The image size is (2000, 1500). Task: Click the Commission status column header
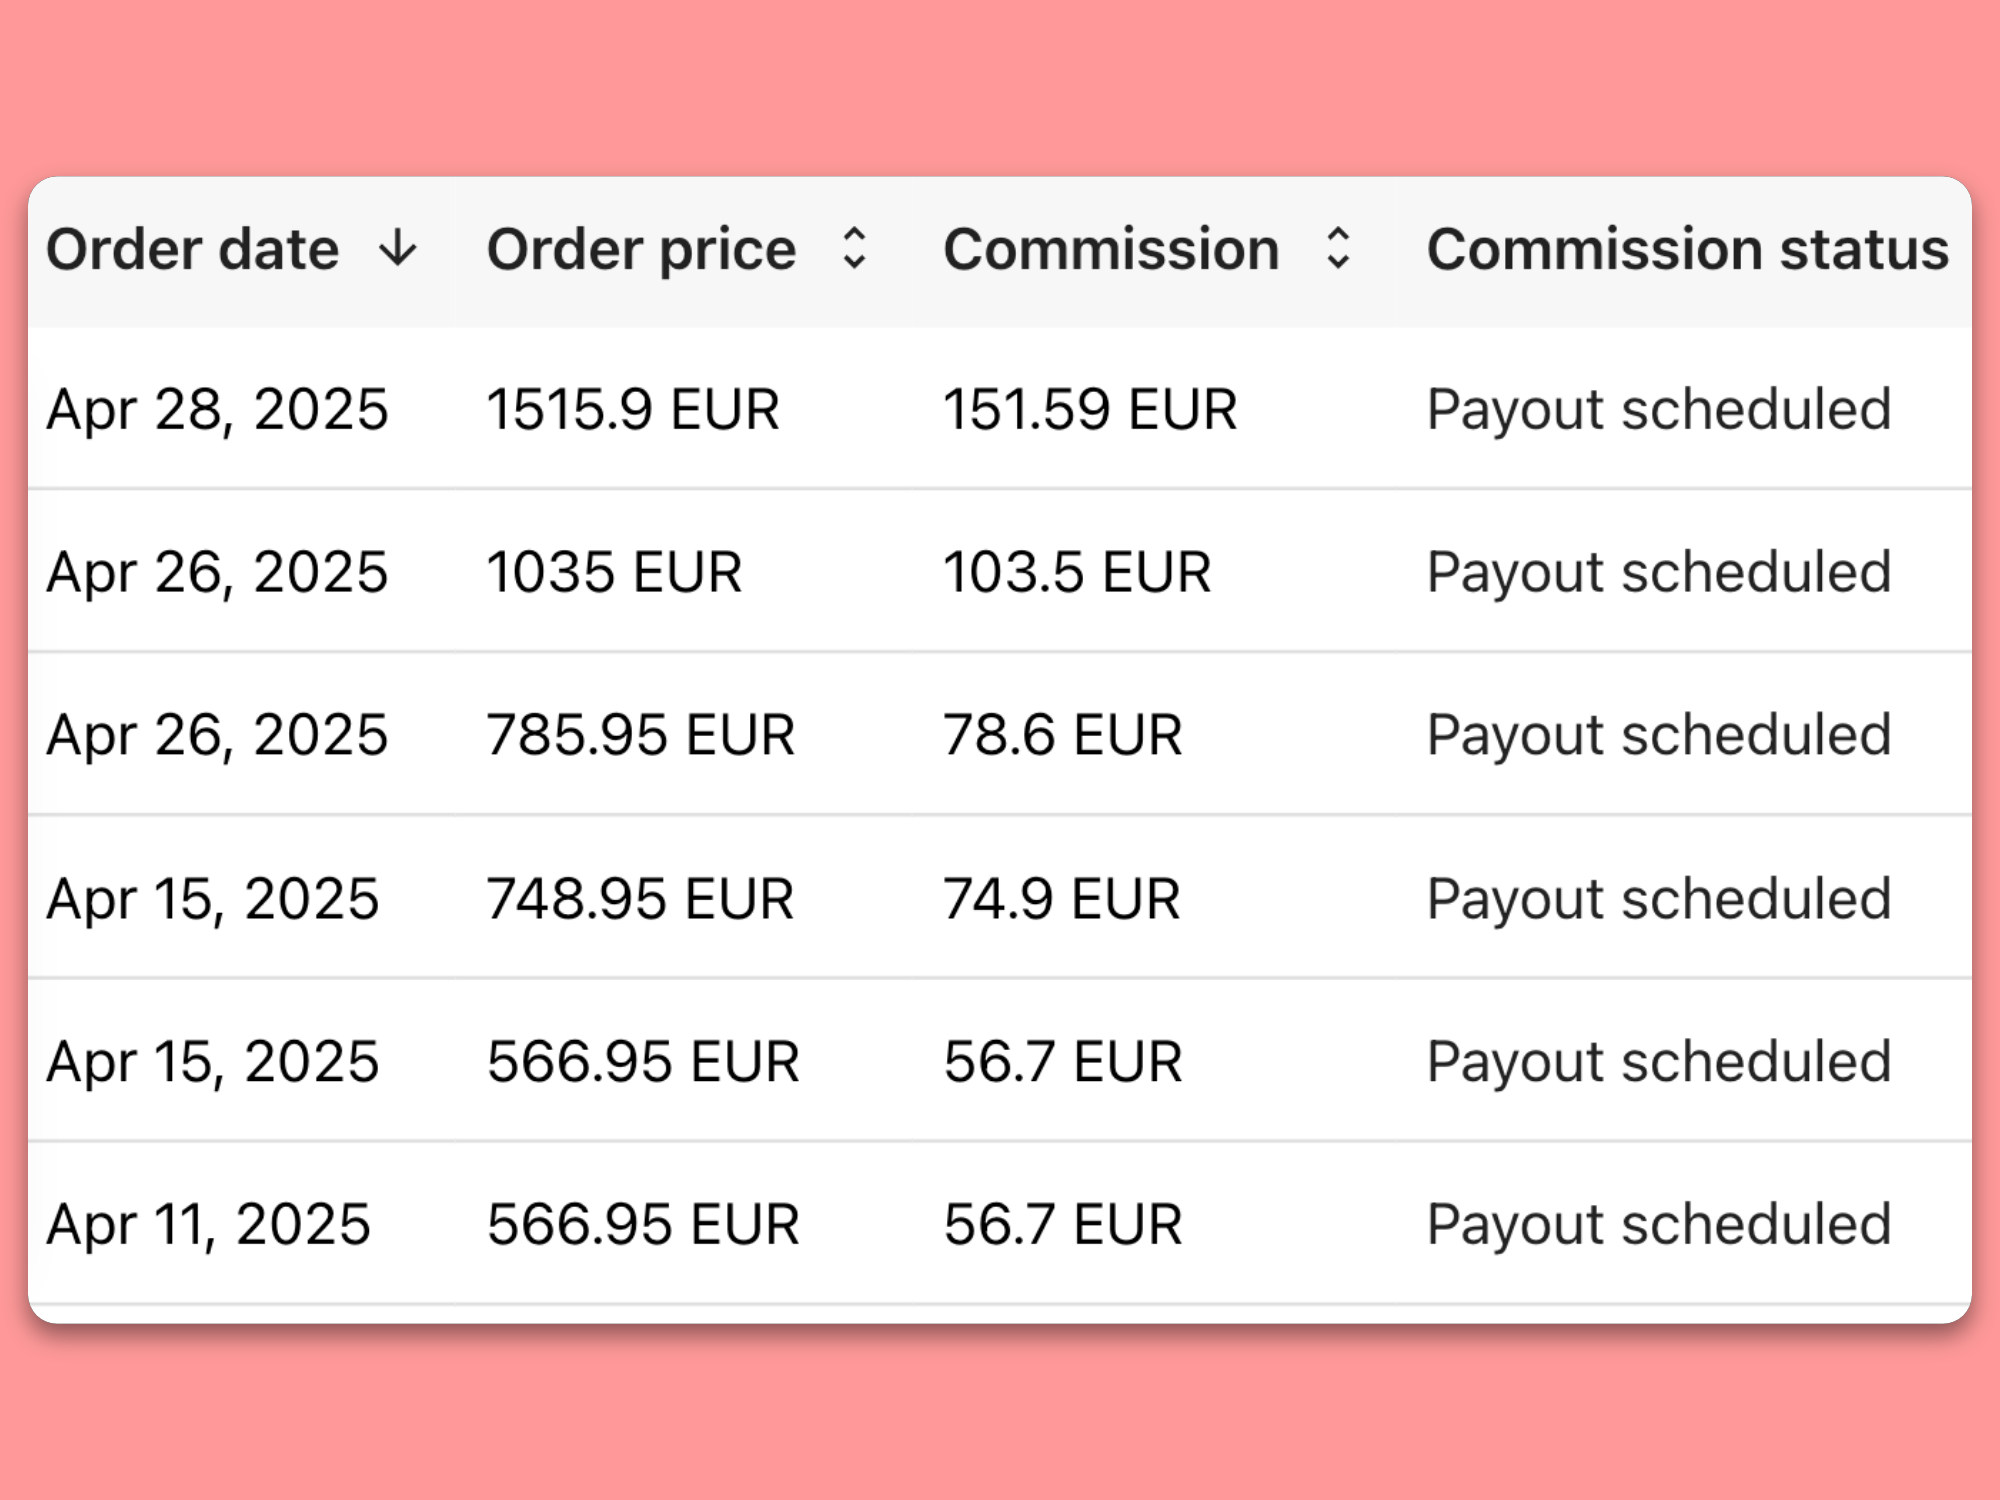[1687, 249]
